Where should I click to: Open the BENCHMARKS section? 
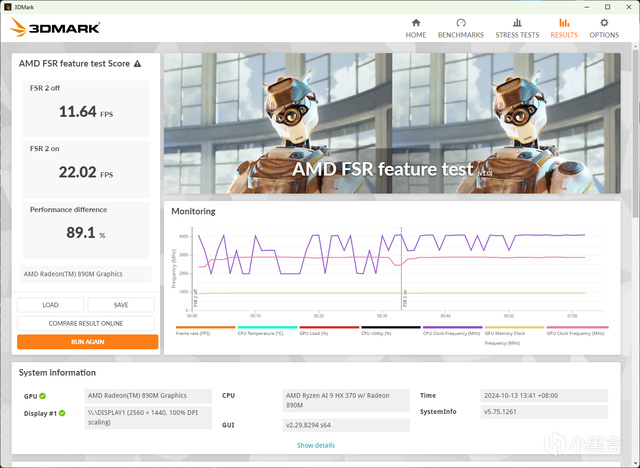461,29
